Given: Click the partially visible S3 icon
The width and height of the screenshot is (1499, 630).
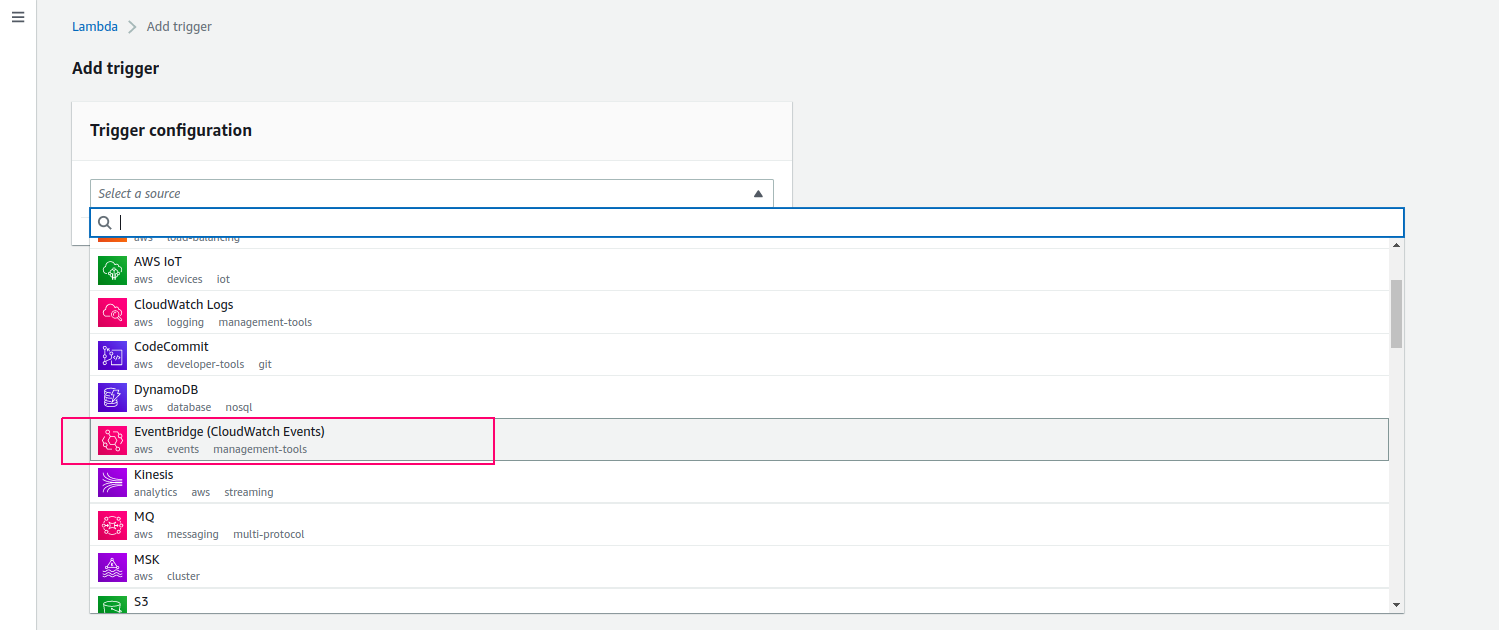Looking at the screenshot, I should tap(112, 603).
